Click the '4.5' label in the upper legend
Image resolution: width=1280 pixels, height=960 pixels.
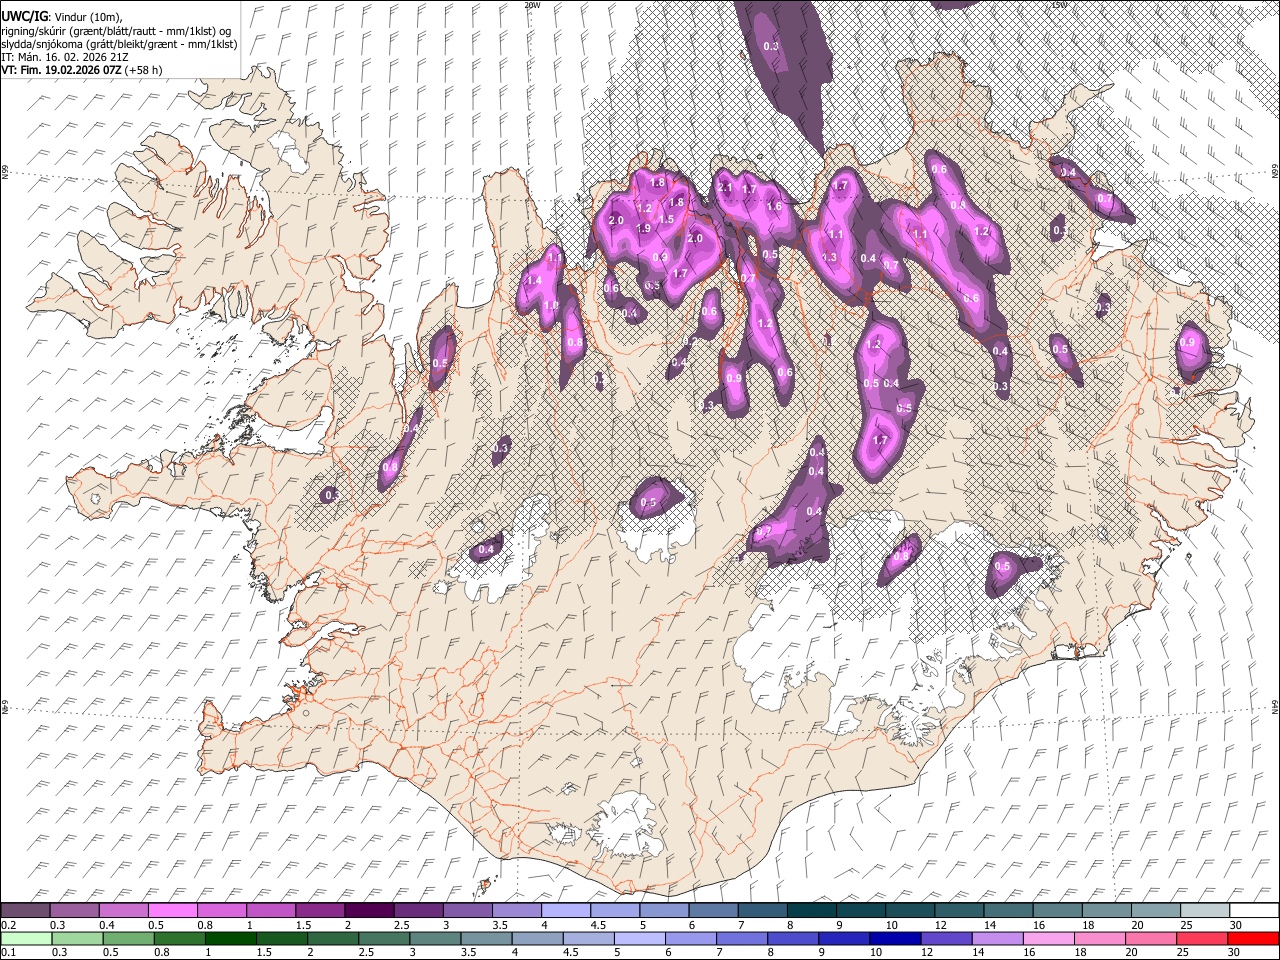(597, 925)
